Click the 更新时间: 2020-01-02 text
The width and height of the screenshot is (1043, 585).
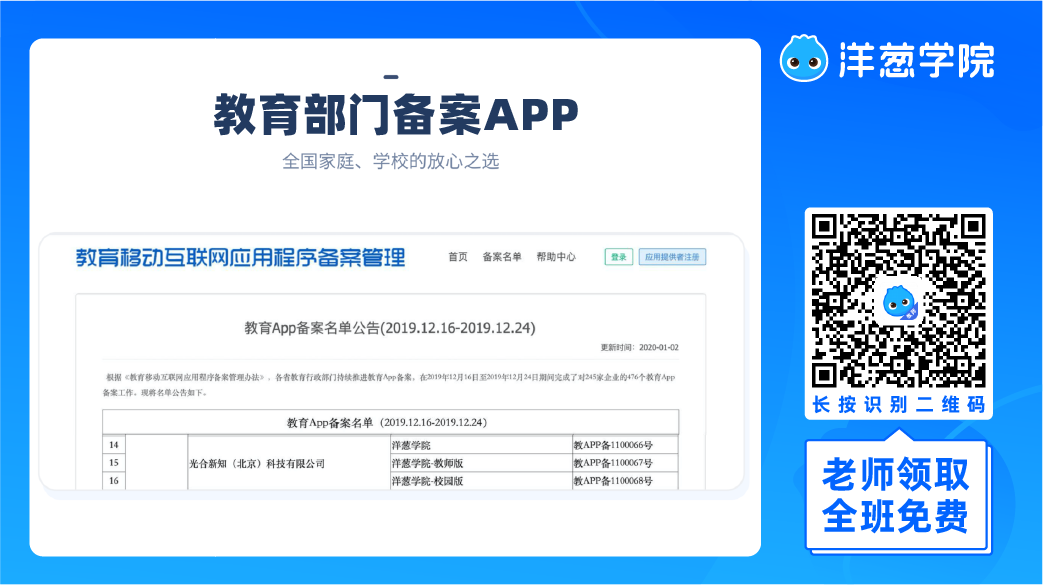(639, 347)
